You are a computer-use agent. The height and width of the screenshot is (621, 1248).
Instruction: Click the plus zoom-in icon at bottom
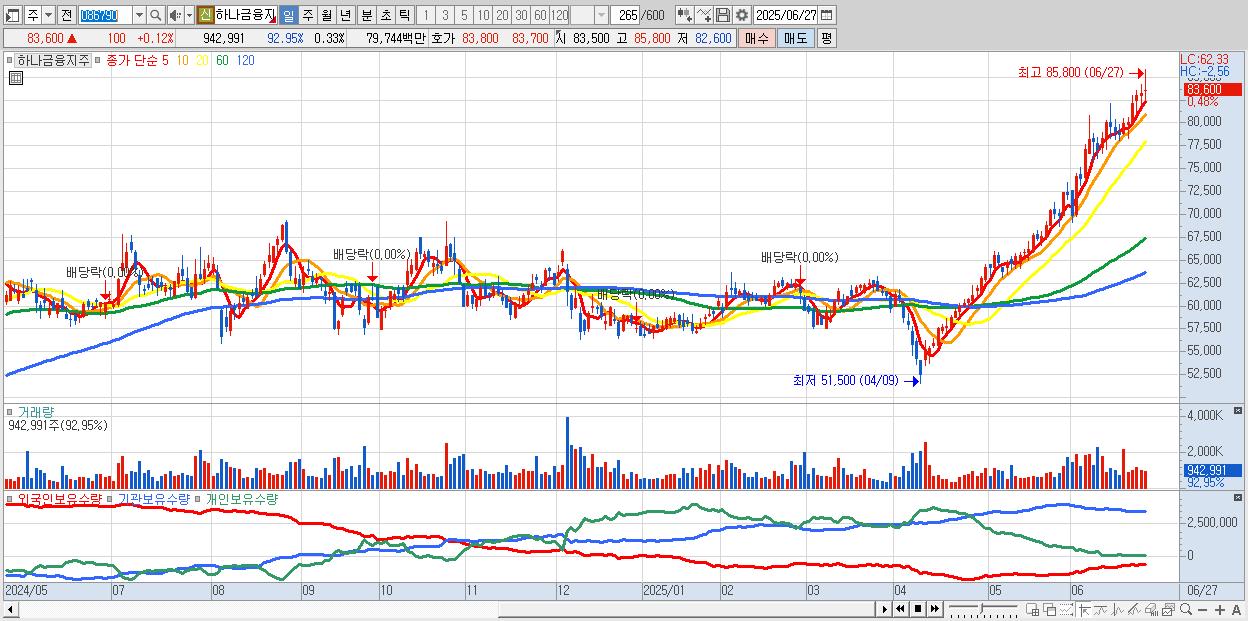tap(1220, 609)
